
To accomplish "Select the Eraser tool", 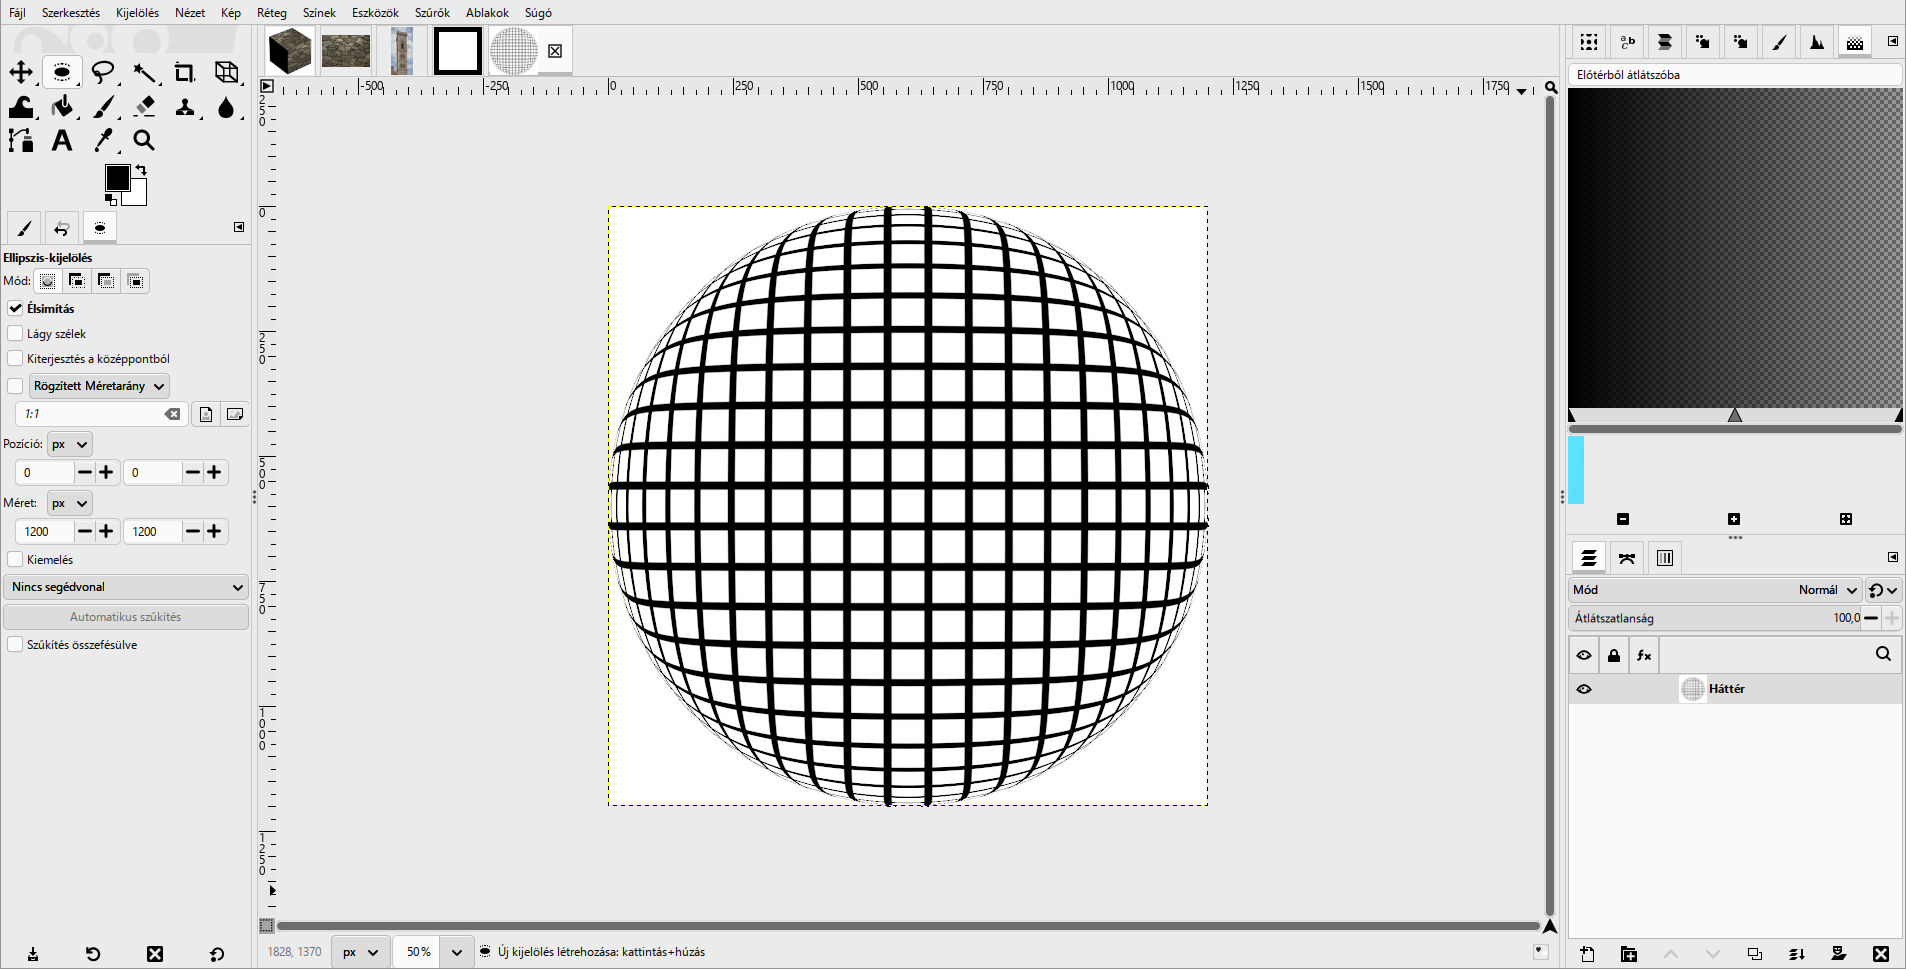I will pos(144,107).
